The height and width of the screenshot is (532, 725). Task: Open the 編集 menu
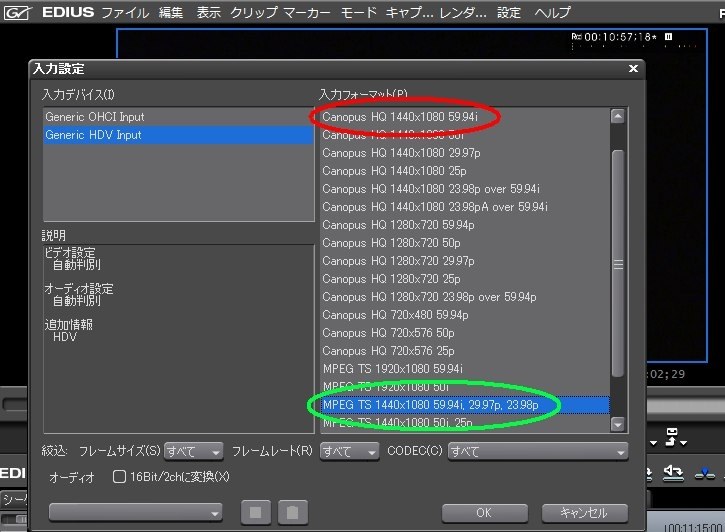pos(171,12)
